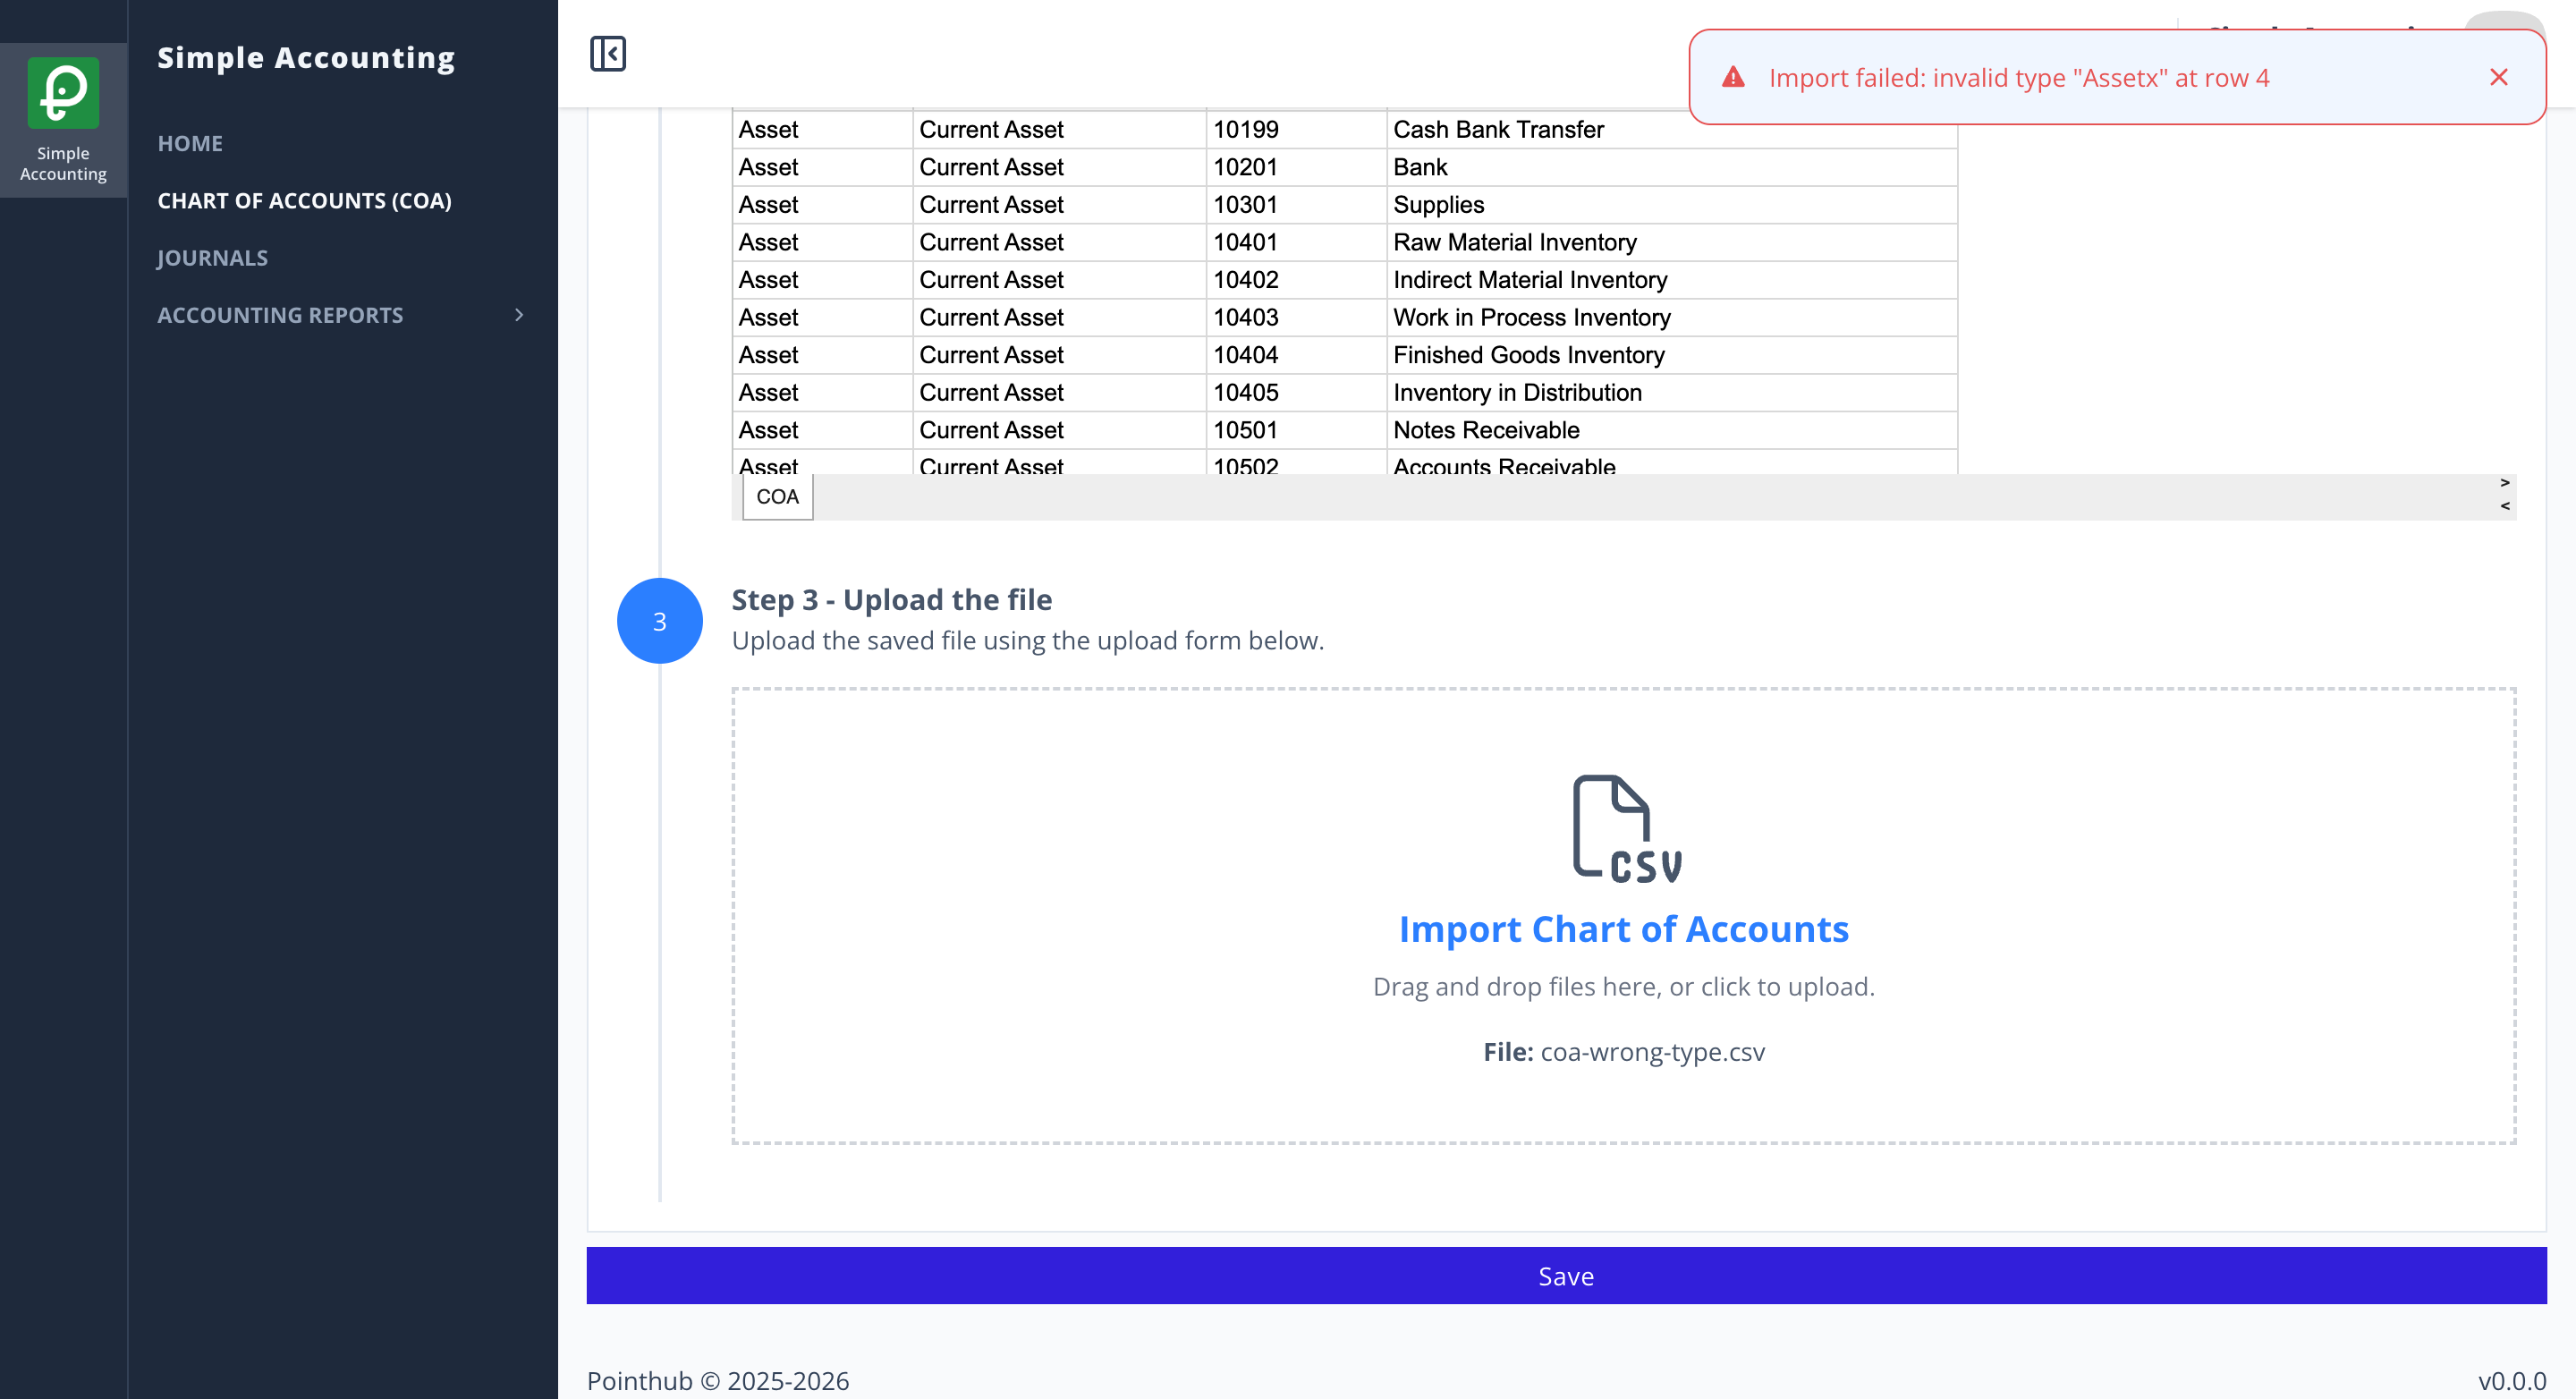Select the Cash Bank Transfer cell
This screenshot has width=2576, height=1399.
pyautogui.click(x=1671, y=129)
